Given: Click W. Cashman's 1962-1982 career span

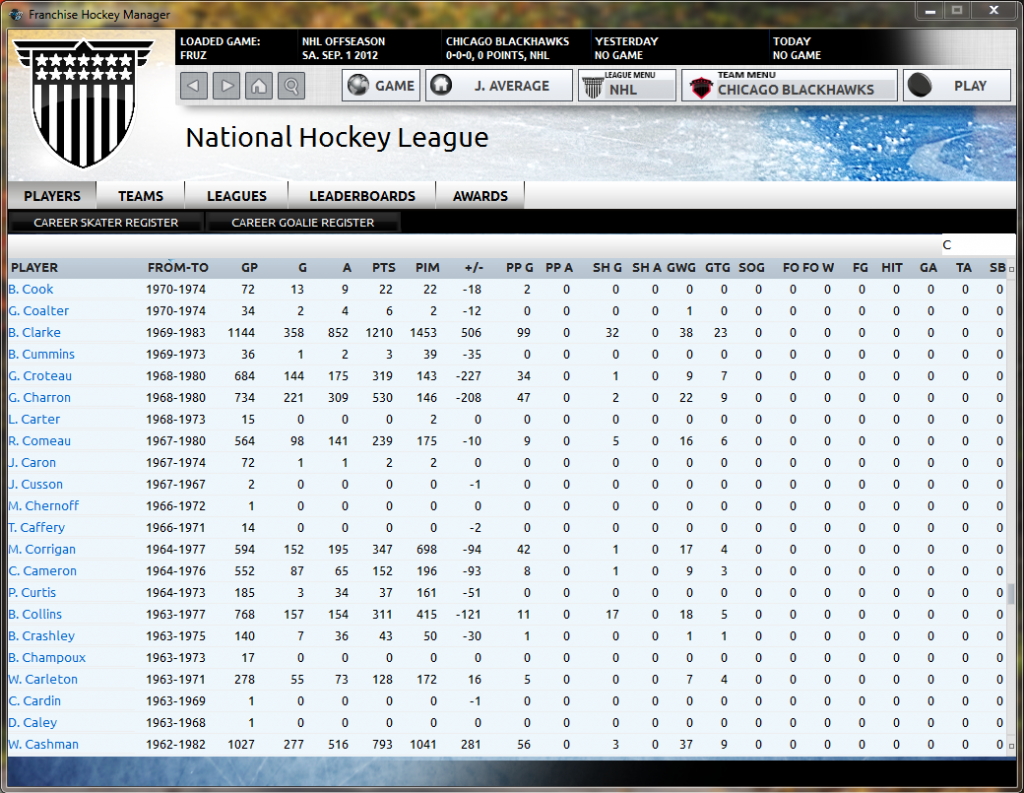Looking at the screenshot, I should click(176, 744).
